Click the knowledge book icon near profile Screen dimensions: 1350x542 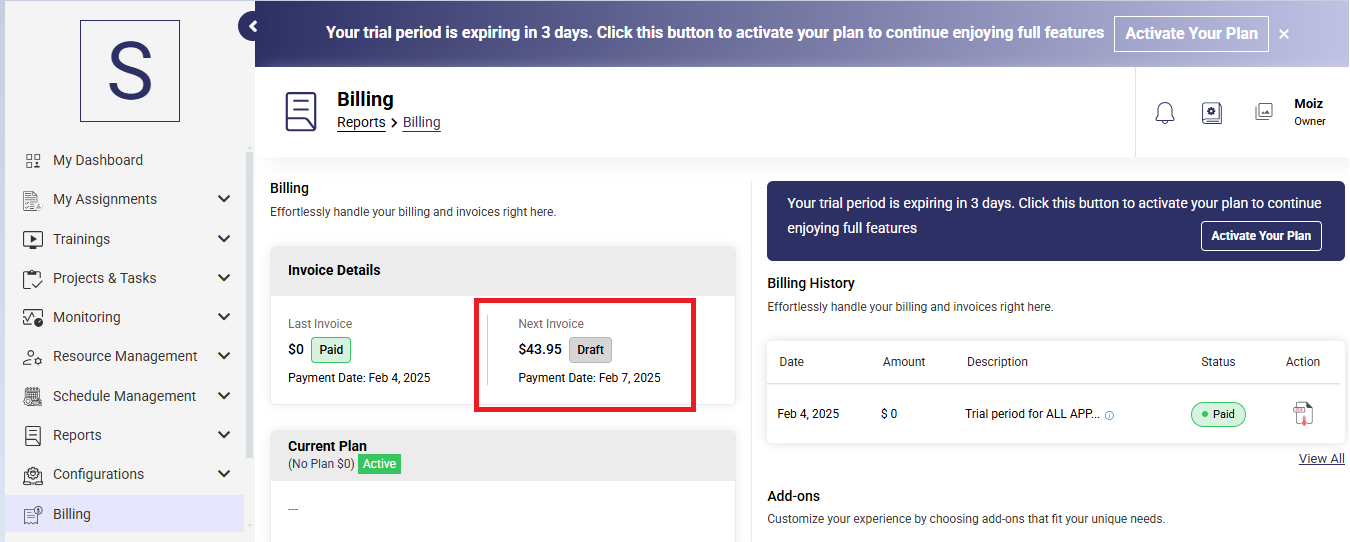click(x=1212, y=113)
